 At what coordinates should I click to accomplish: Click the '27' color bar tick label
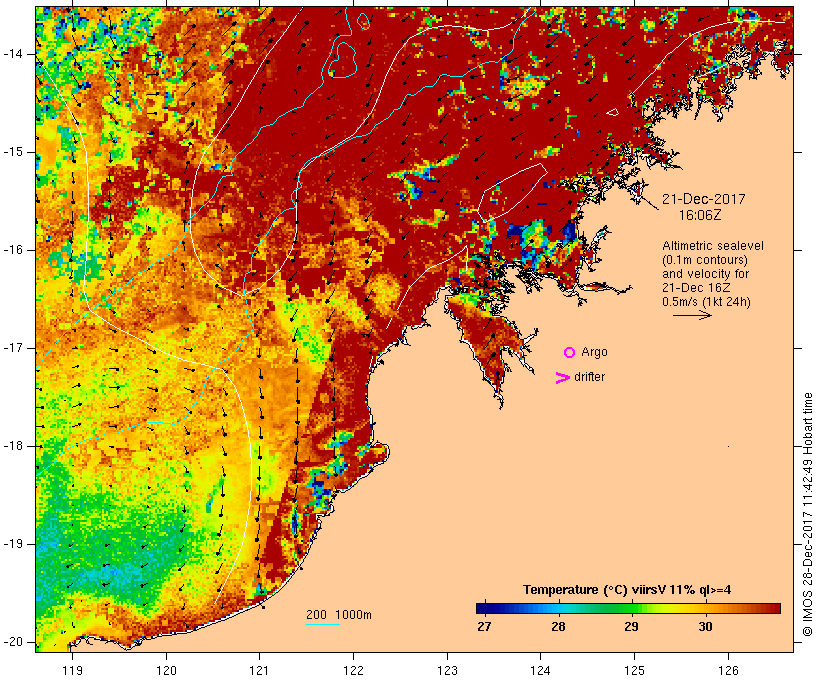pos(484,627)
